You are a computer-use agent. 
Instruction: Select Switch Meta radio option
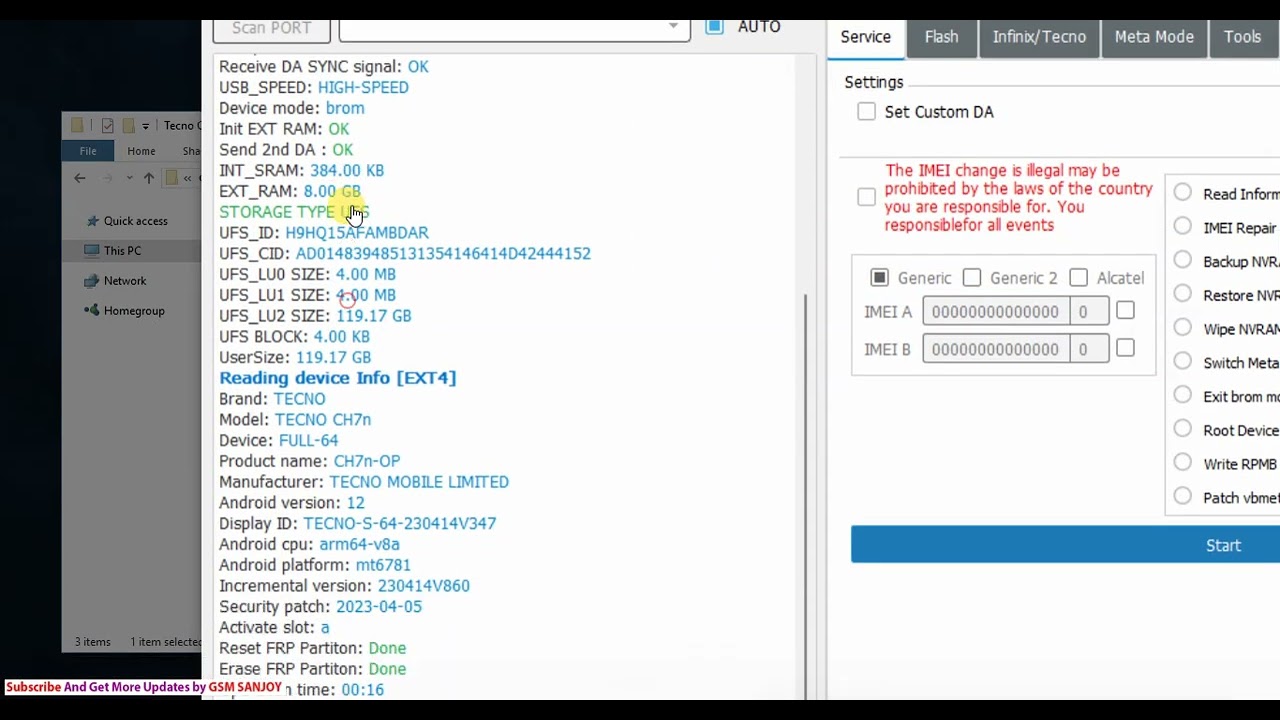1183,362
